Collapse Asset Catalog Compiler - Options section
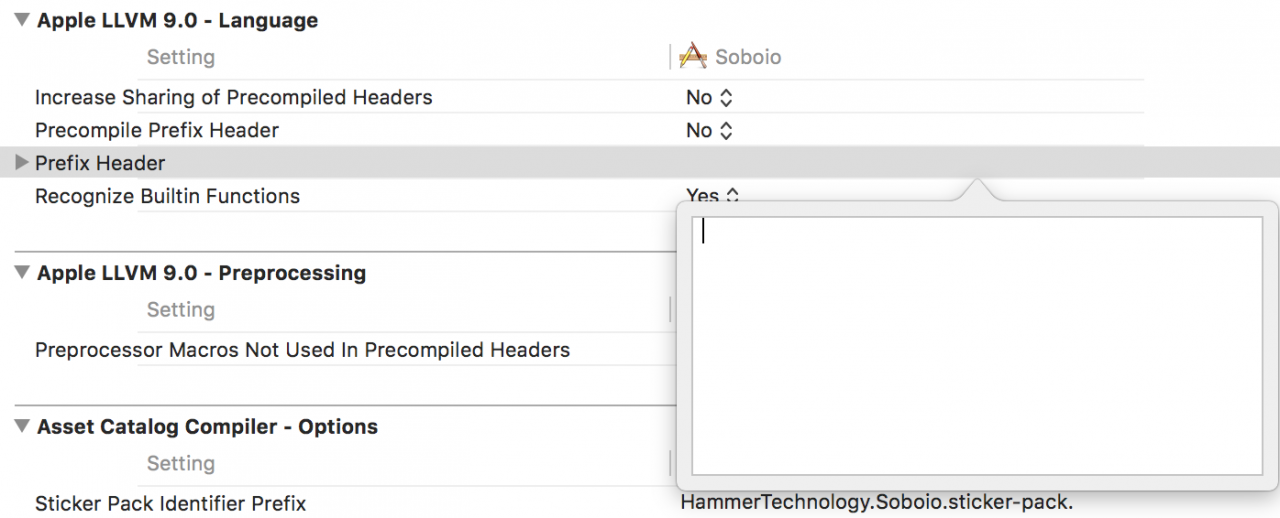1280x518 pixels. tap(22, 426)
